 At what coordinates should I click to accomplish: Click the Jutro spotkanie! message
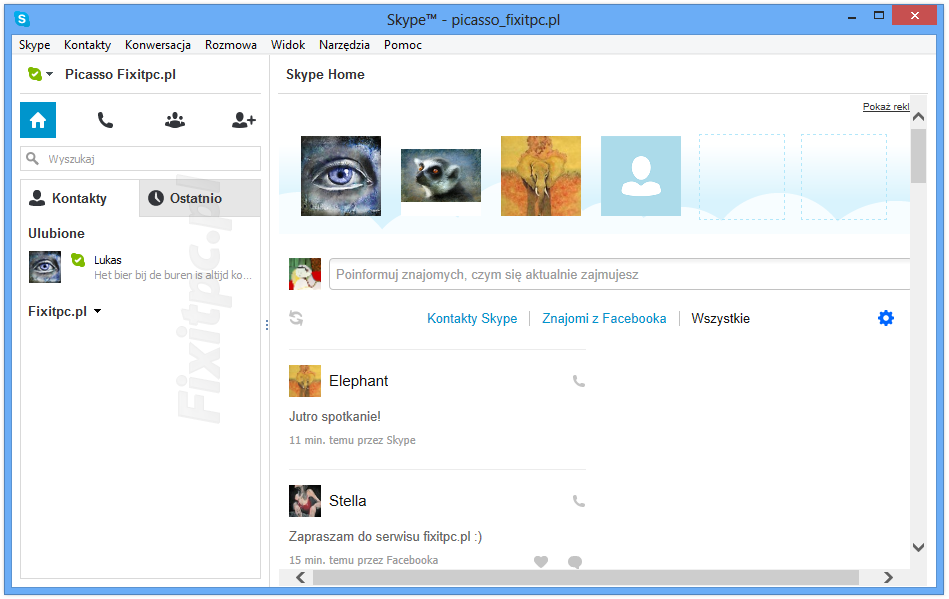click(x=335, y=416)
